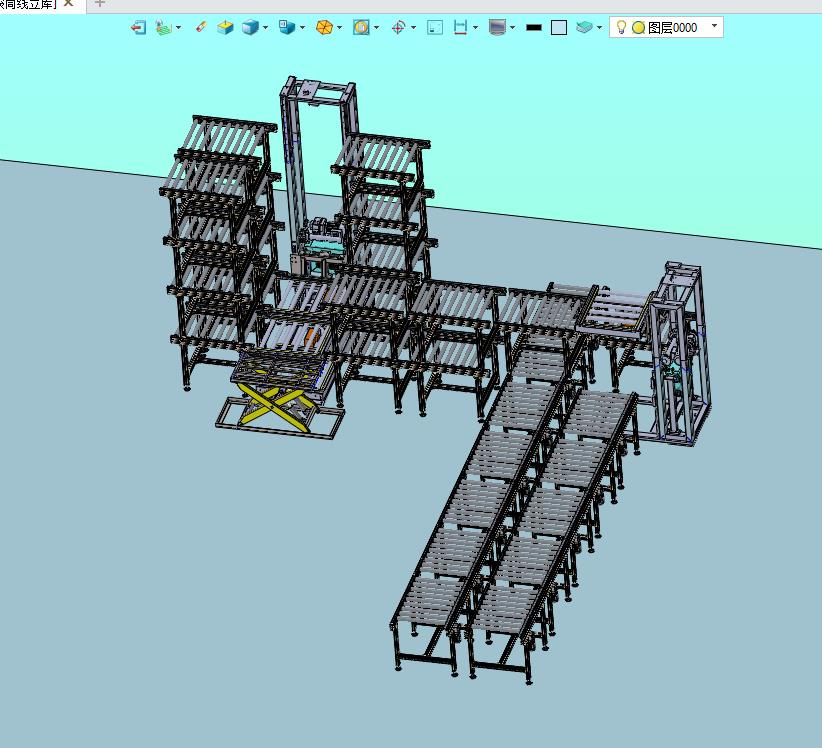Screen dimensions: 822x748
Task: Open dropdown beside blue cube icon
Action: click(265, 27)
